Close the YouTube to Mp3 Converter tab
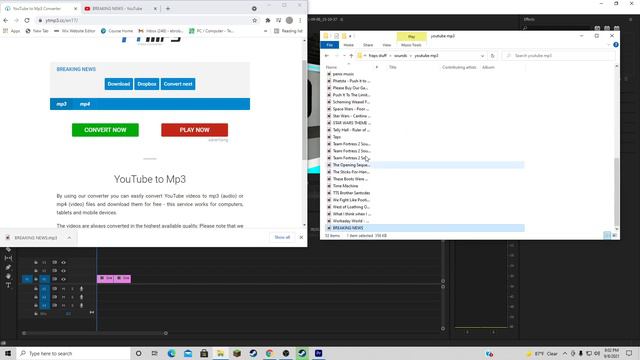Screen dimensions: 640x360 (76, 9)
